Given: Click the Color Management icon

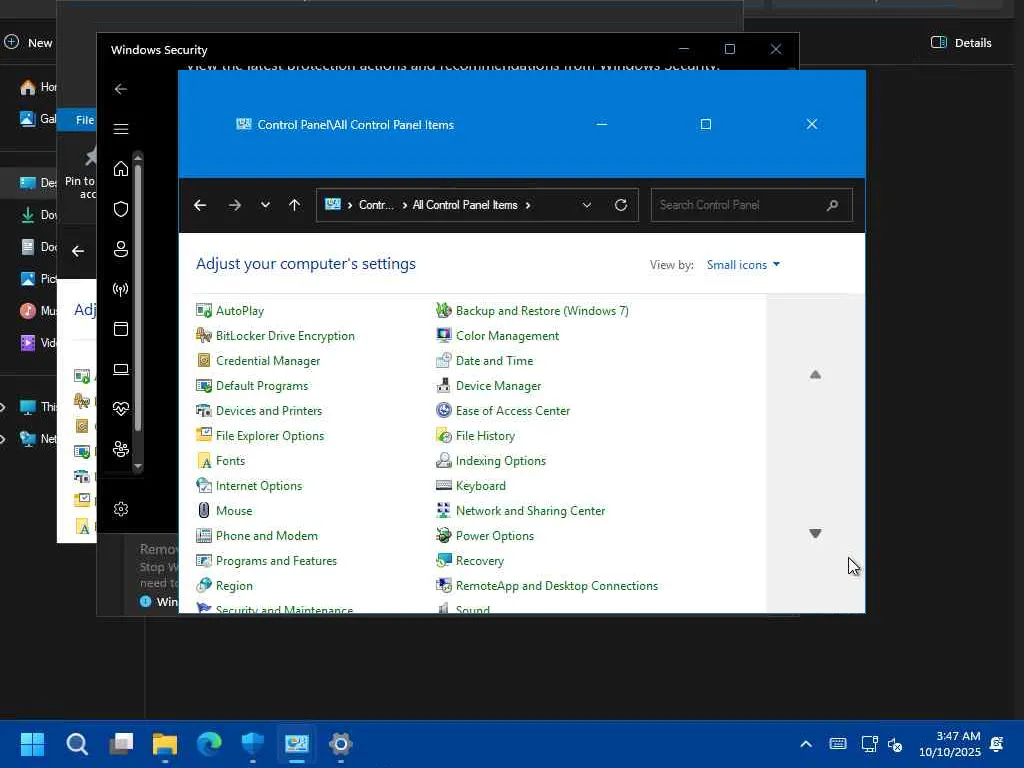Looking at the screenshot, I should coord(443,336).
